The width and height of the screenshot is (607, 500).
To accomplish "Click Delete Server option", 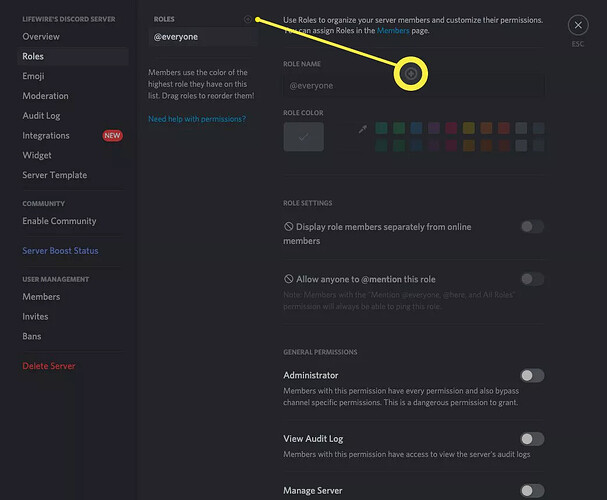I will pos(49,366).
